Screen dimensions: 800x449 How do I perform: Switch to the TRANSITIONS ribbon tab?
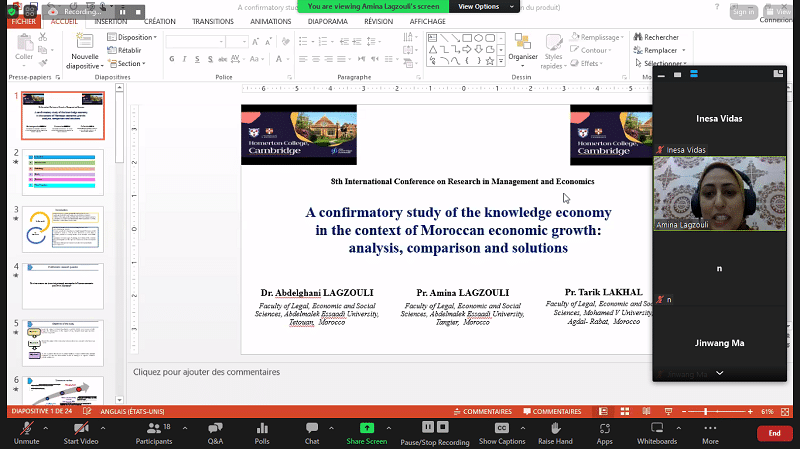(x=212, y=20)
